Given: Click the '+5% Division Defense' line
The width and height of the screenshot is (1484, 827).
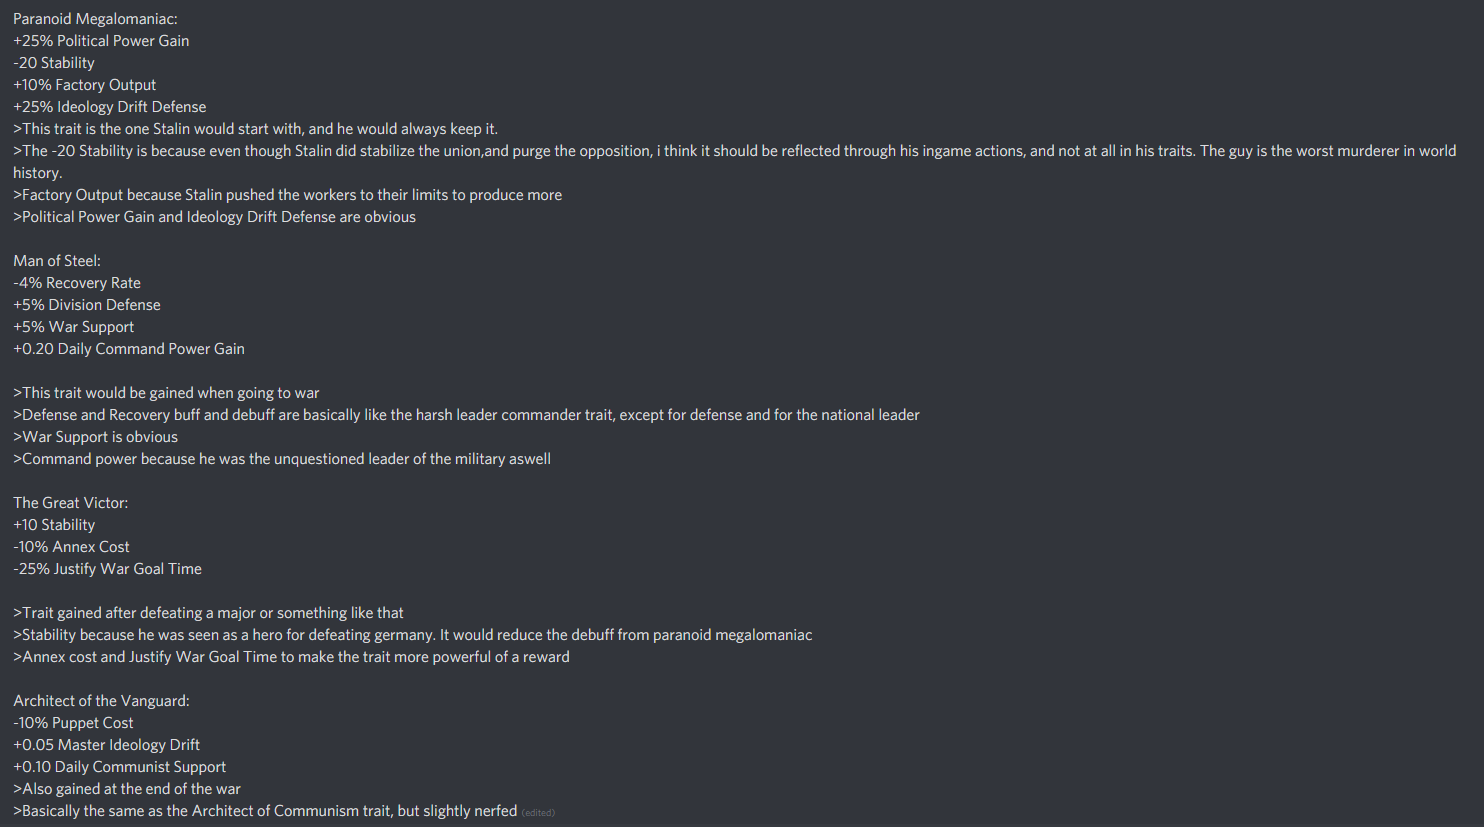Looking at the screenshot, I should pos(87,305).
